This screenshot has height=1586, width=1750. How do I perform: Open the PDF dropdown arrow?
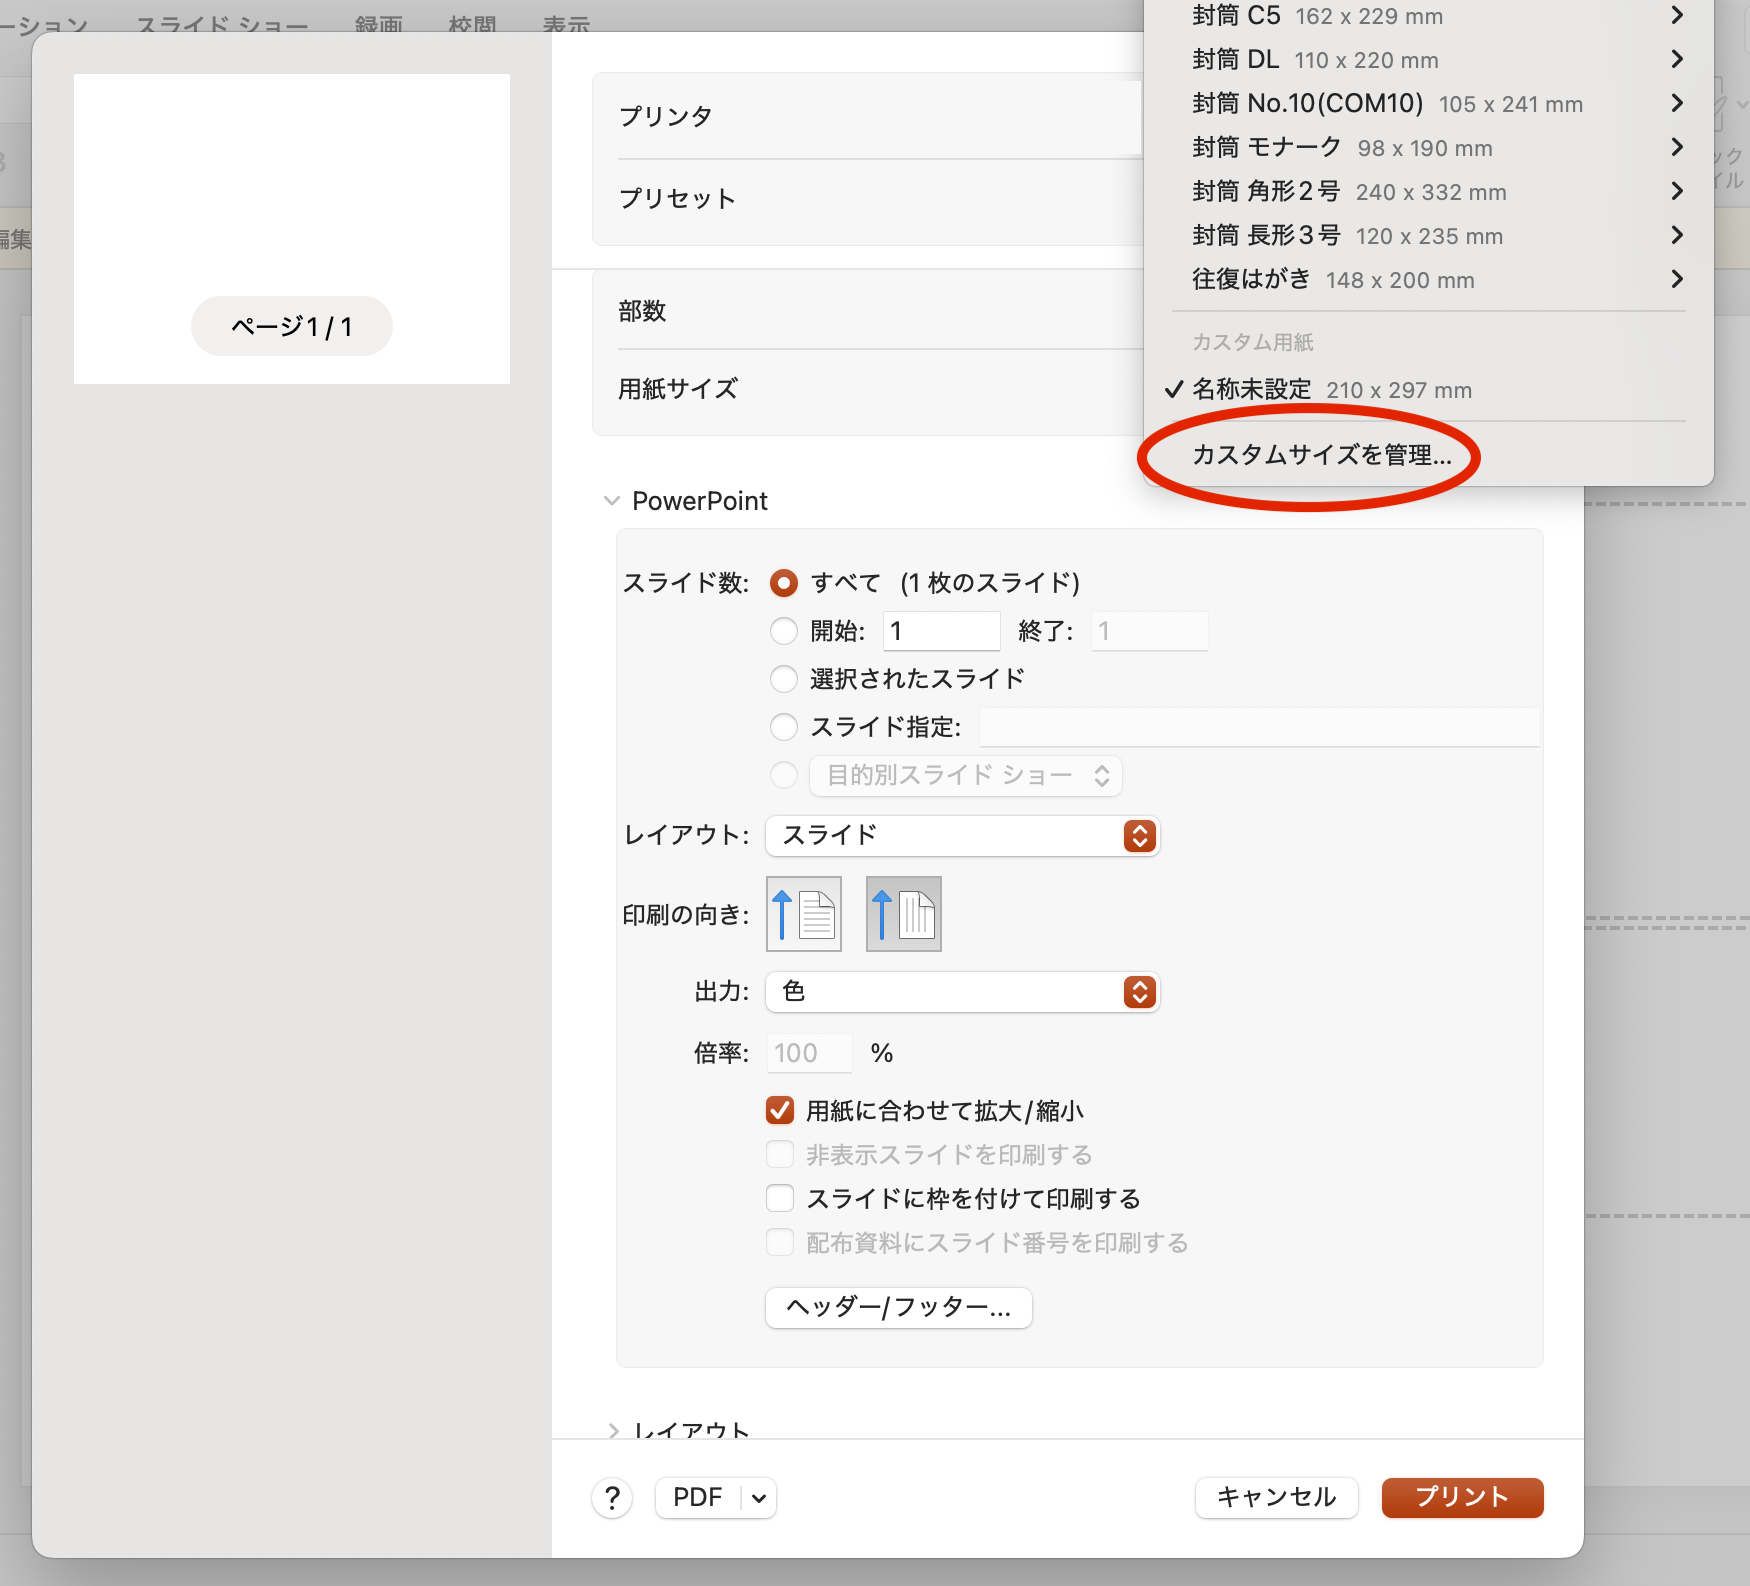[759, 1498]
